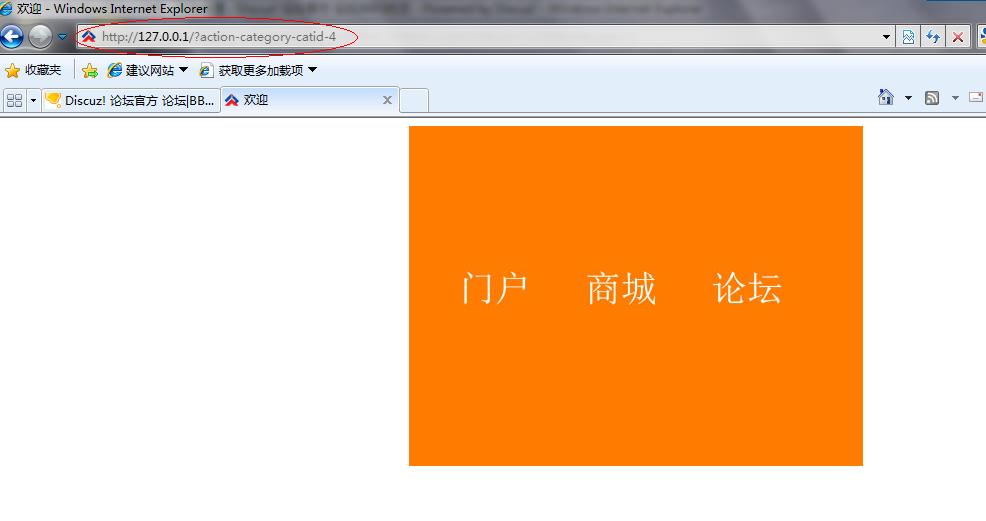Expand the Home button dropdown arrow

(908, 98)
